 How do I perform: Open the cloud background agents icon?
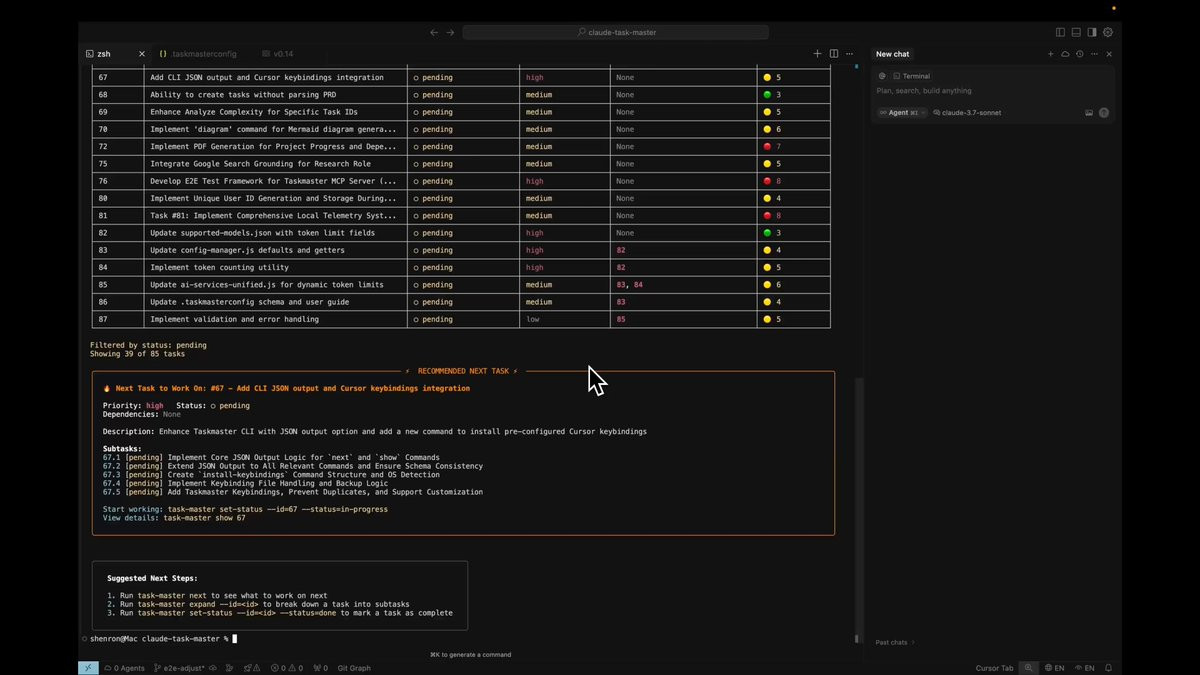[1065, 54]
